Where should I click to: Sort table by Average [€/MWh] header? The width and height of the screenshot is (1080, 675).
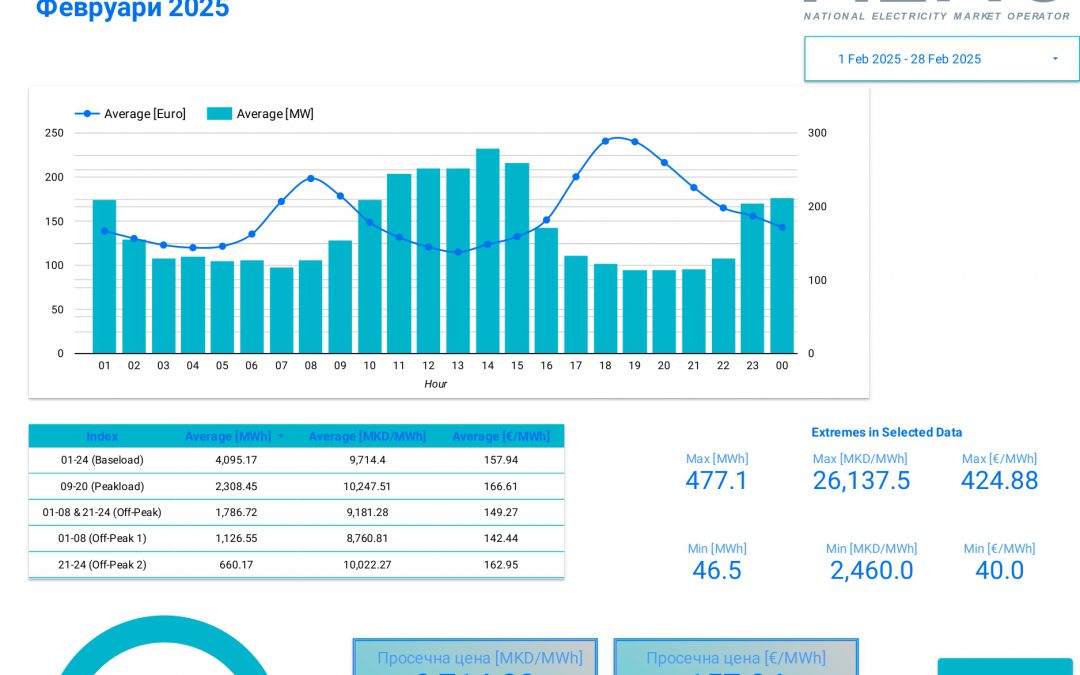(500, 437)
